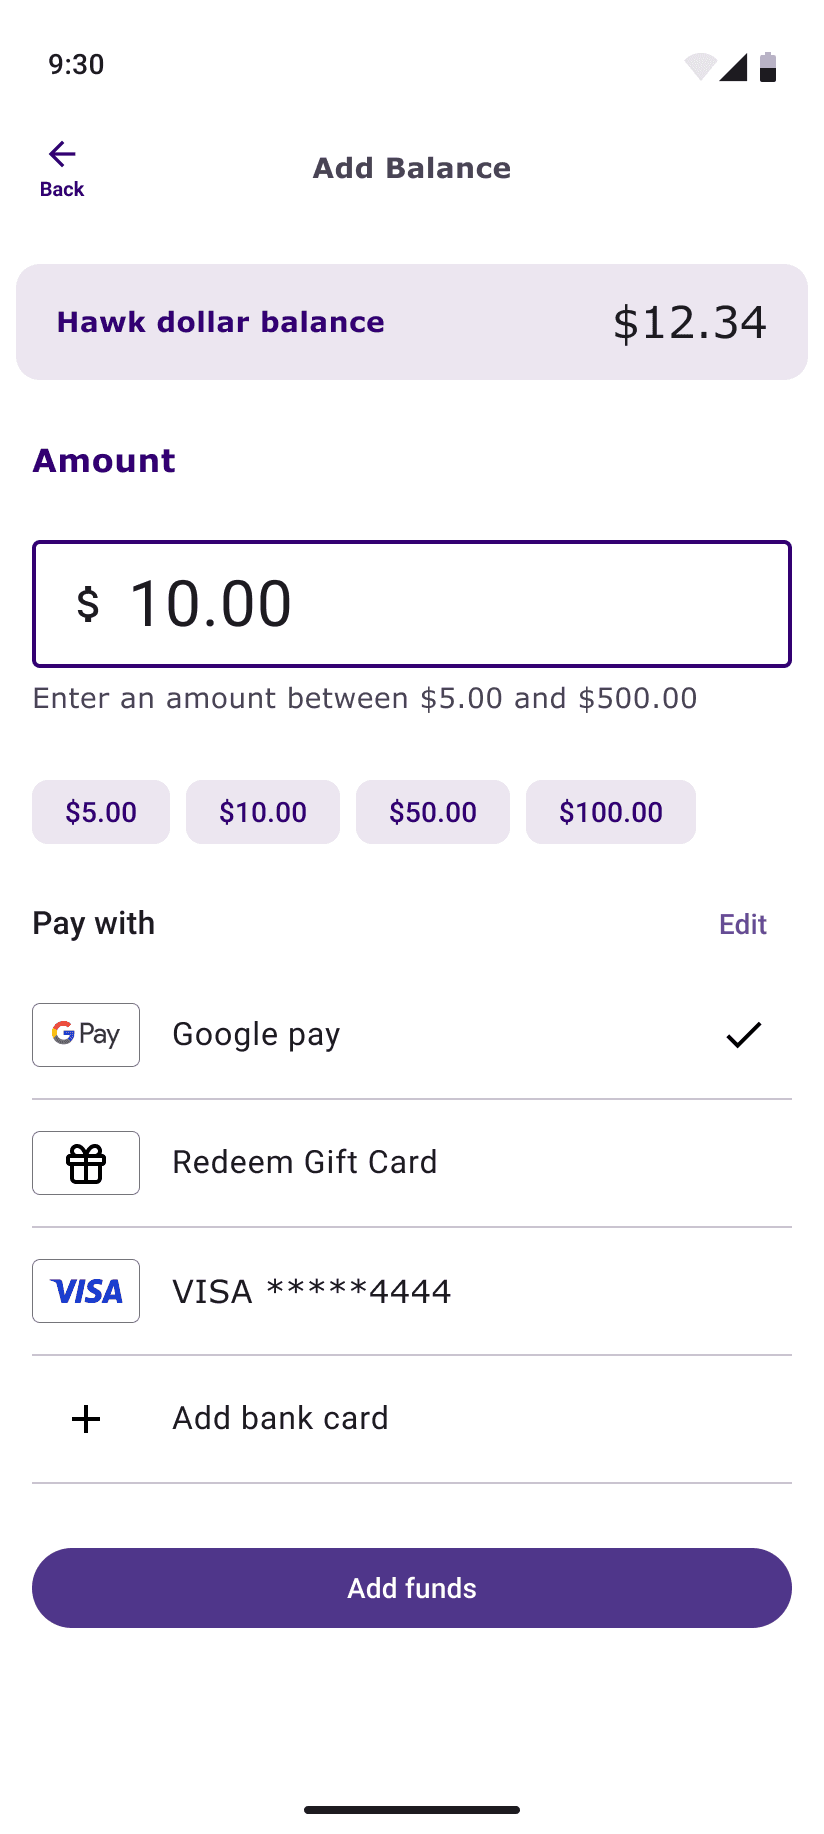
Task: Select Google pay as payment method
Action: click(x=256, y=1034)
